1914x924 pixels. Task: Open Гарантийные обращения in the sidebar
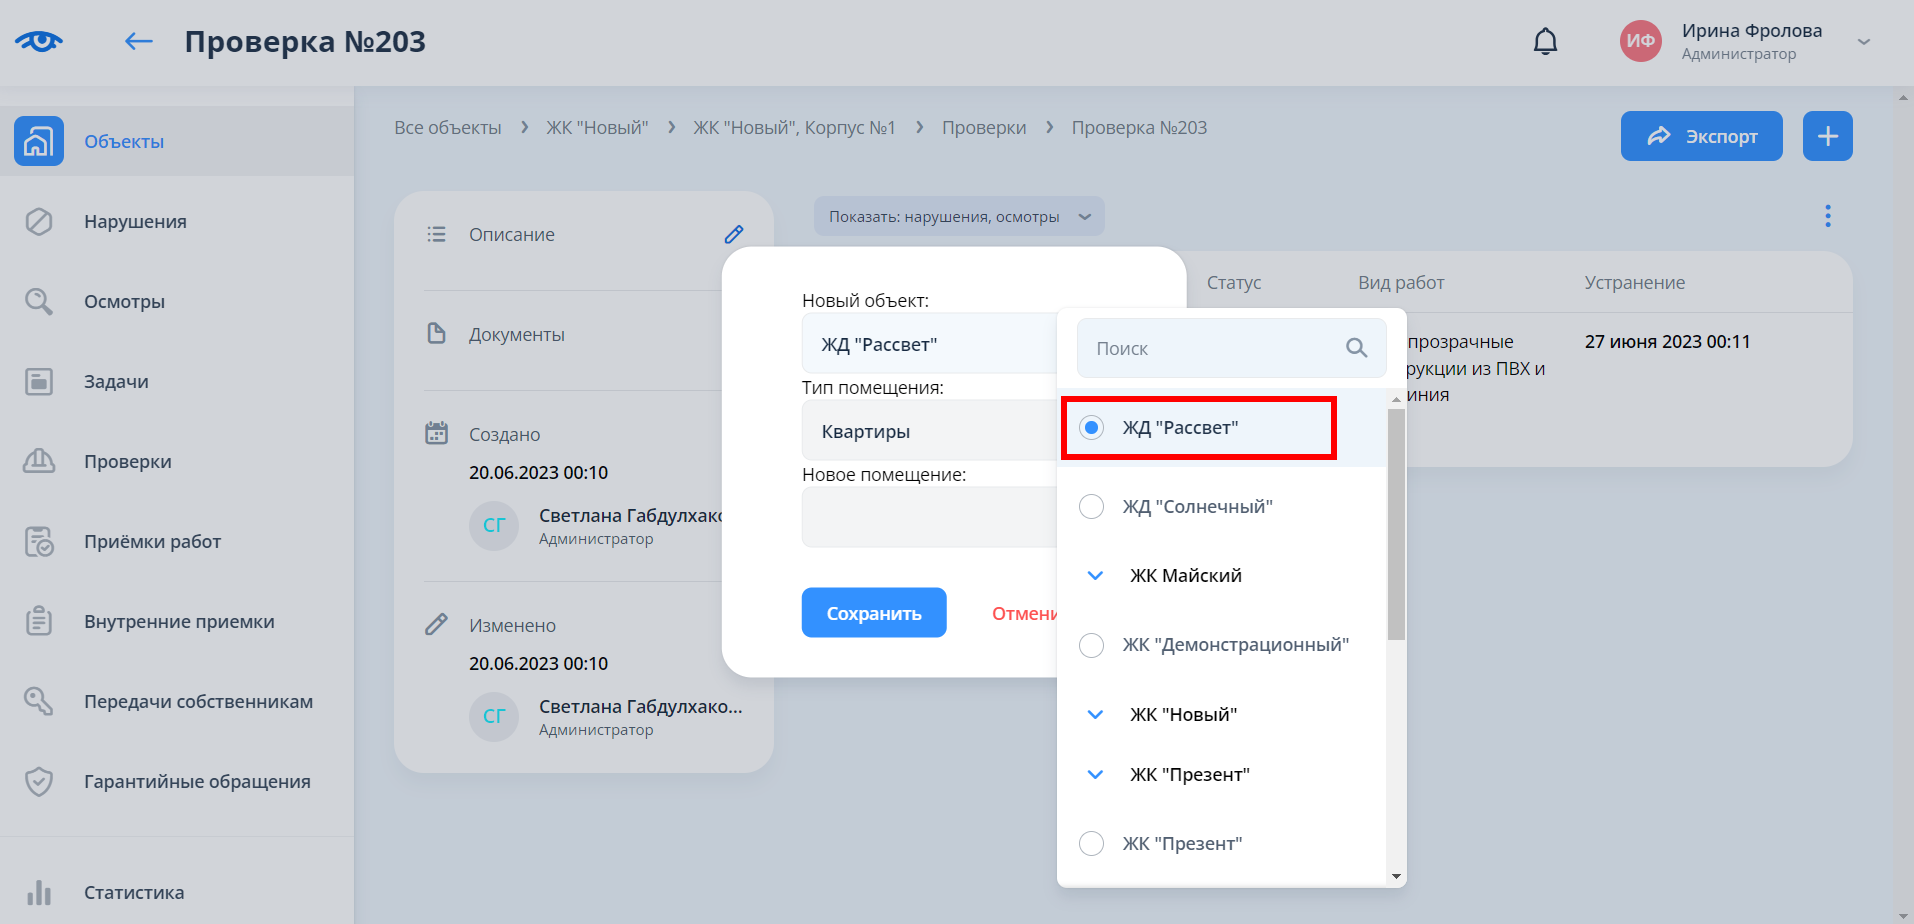click(197, 781)
